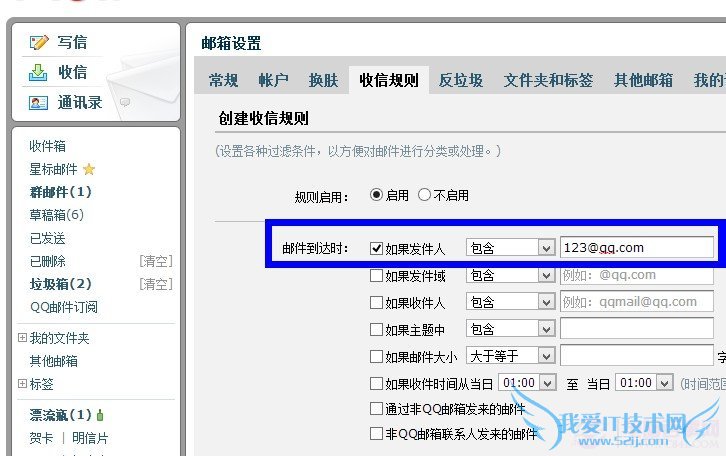
Task: Click 清空 next to 已删除
Action: tap(156, 261)
